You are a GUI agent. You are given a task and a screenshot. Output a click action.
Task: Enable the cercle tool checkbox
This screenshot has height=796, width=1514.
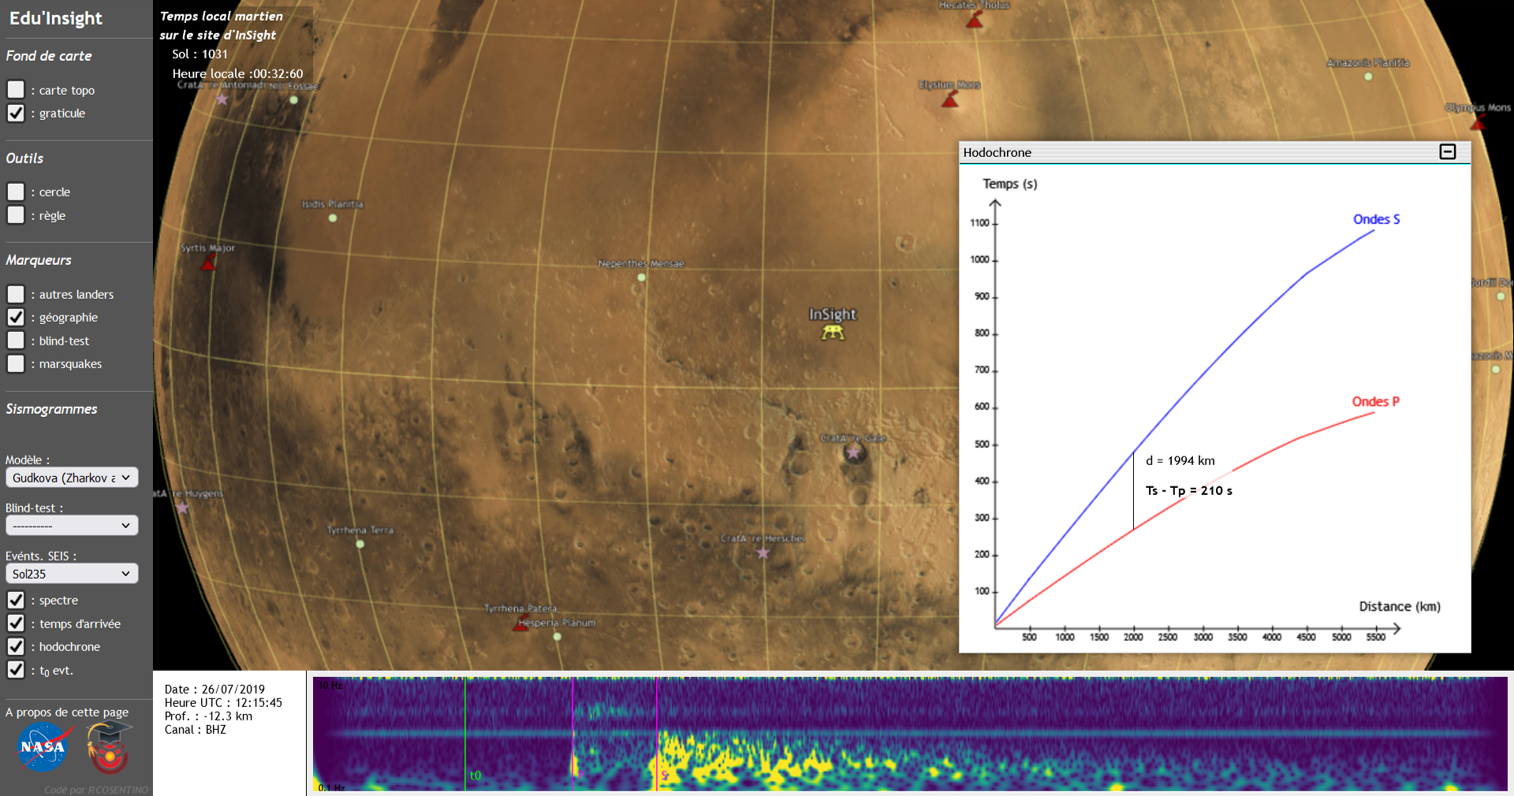coord(16,192)
